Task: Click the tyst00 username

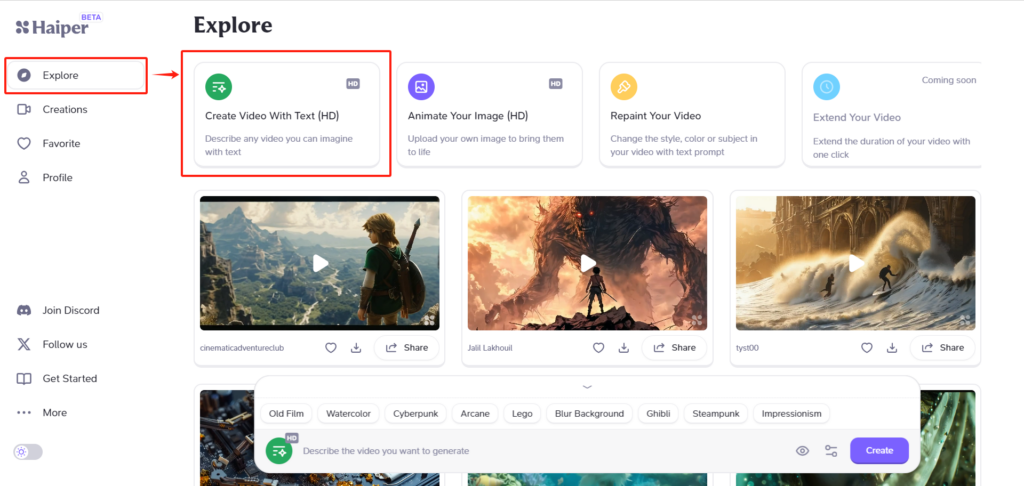Action: tap(747, 348)
